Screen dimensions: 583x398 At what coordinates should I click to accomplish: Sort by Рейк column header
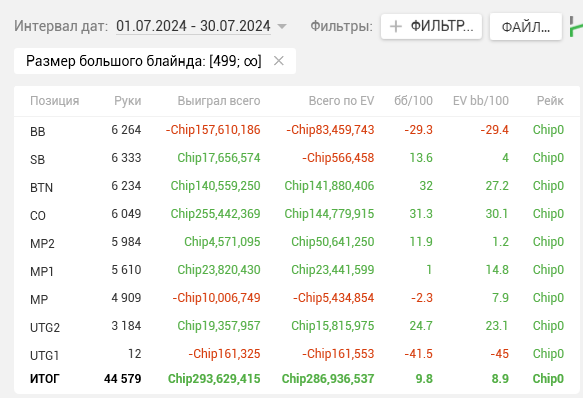pos(550,101)
